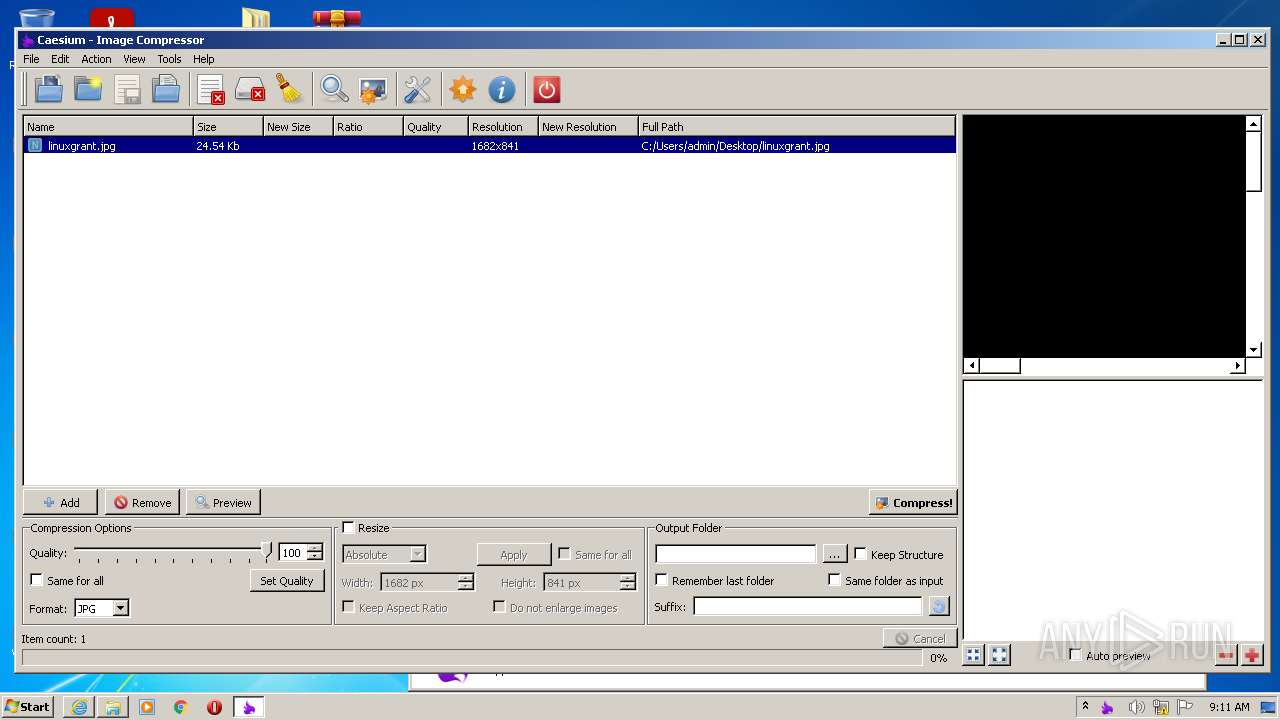Click the quality value field 100
The image size is (1280, 720).
point(292,552)
